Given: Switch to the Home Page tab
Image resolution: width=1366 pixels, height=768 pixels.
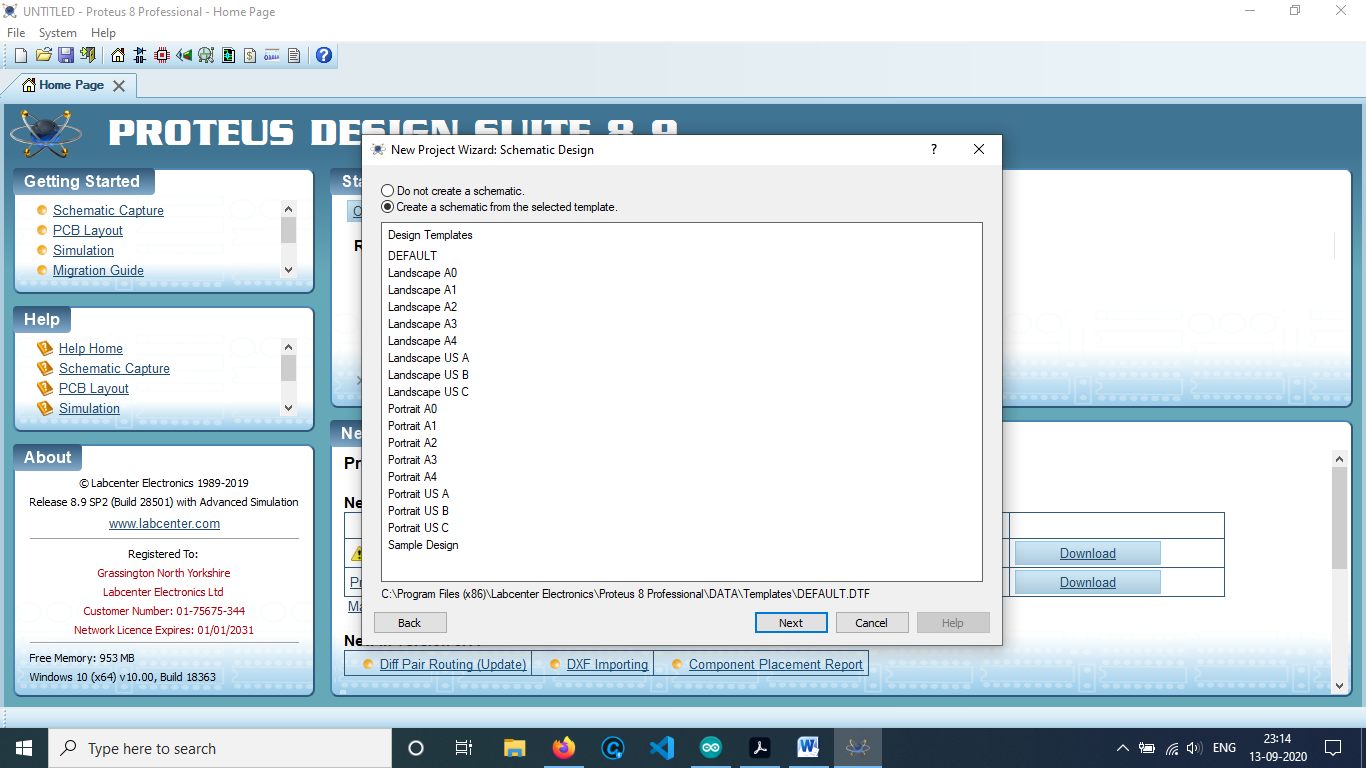Looking at the screenshot, I should point(71,85).
